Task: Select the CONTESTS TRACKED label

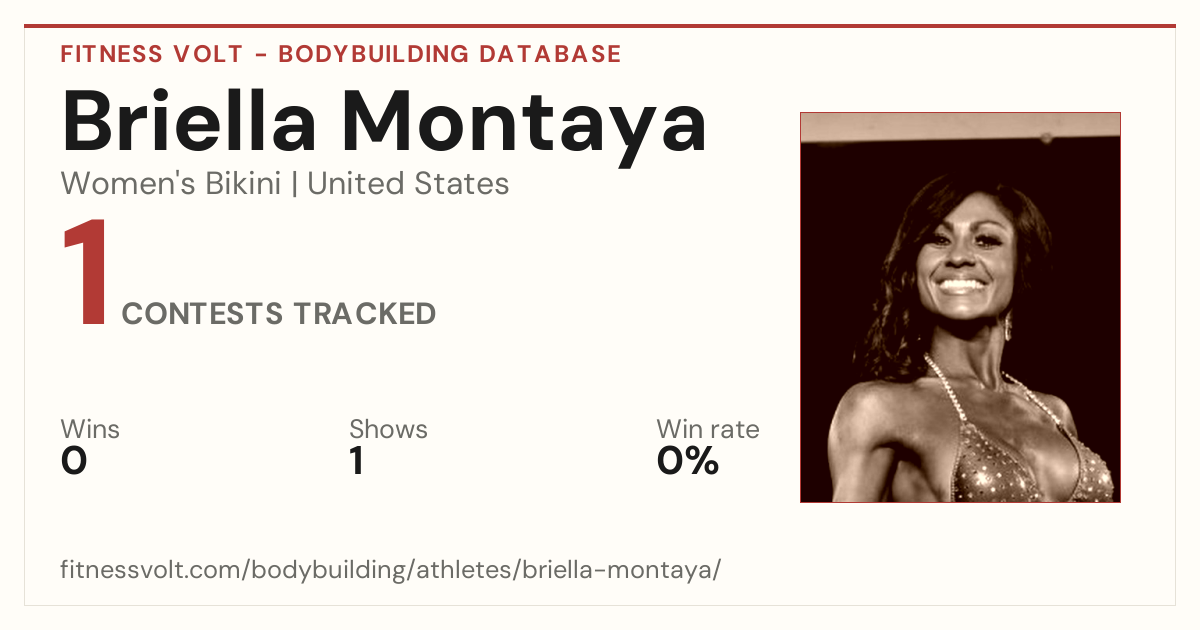Action: point(279,314)
